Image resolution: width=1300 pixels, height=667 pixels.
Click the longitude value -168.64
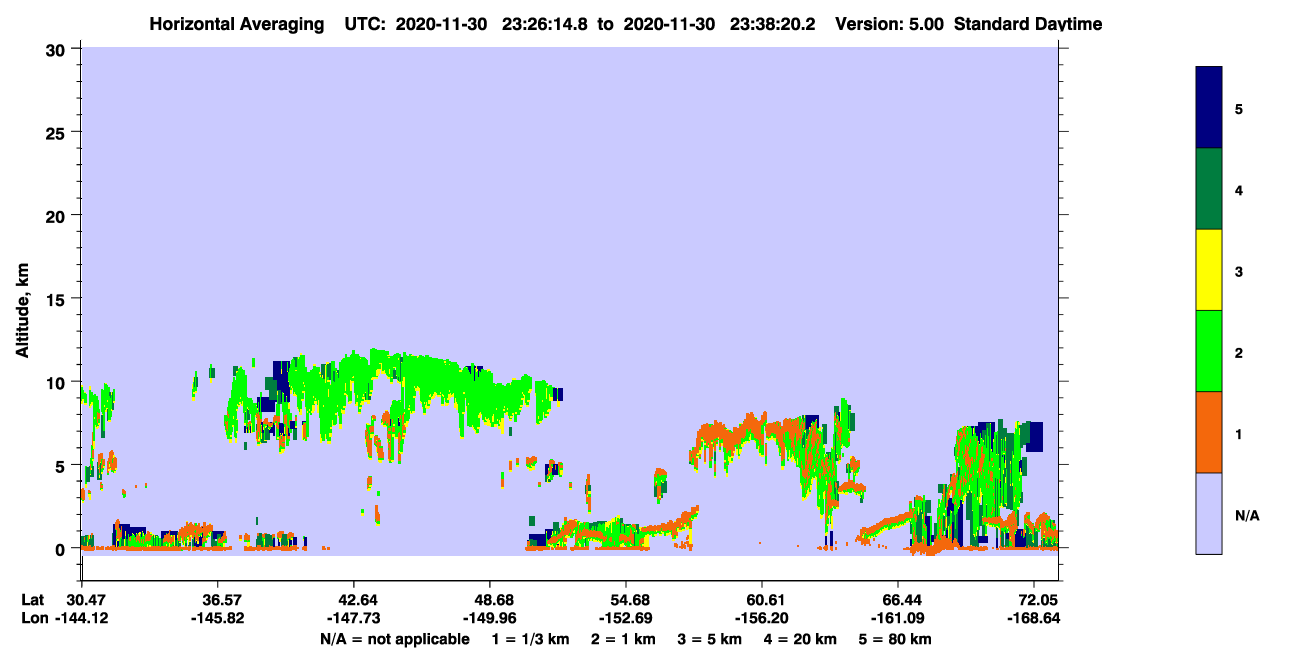1034,618
